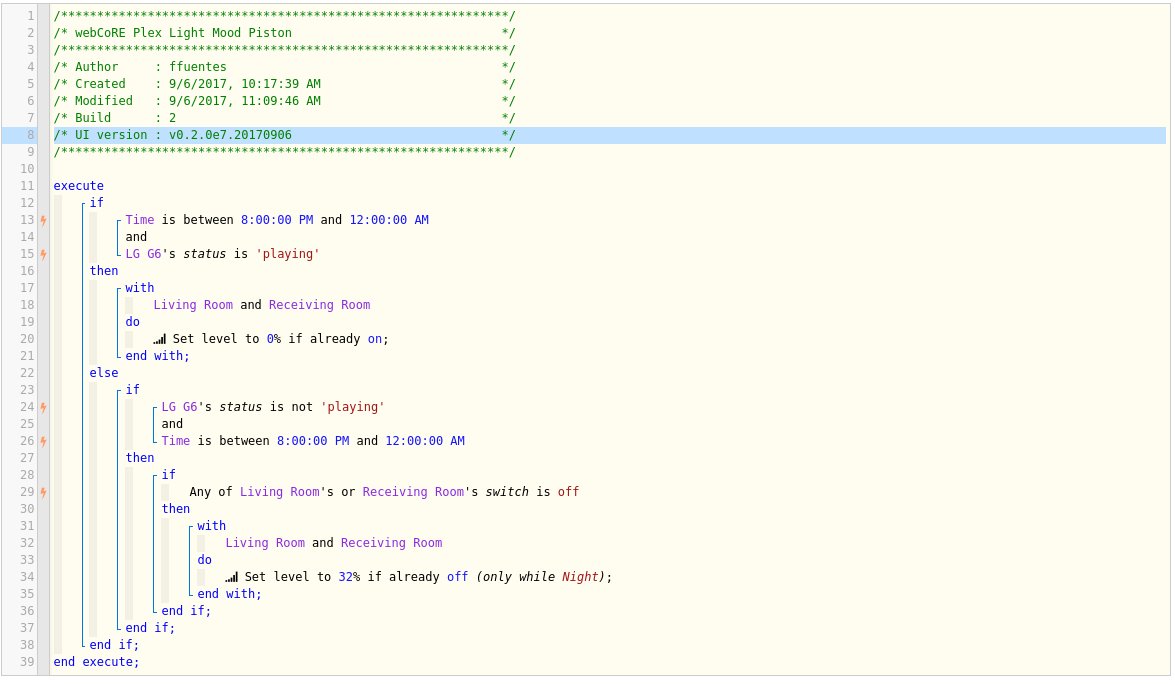This screenshot has width=1175, height=684.
Task: Click the signal level icon on line 20
Action: coord(160,339)
